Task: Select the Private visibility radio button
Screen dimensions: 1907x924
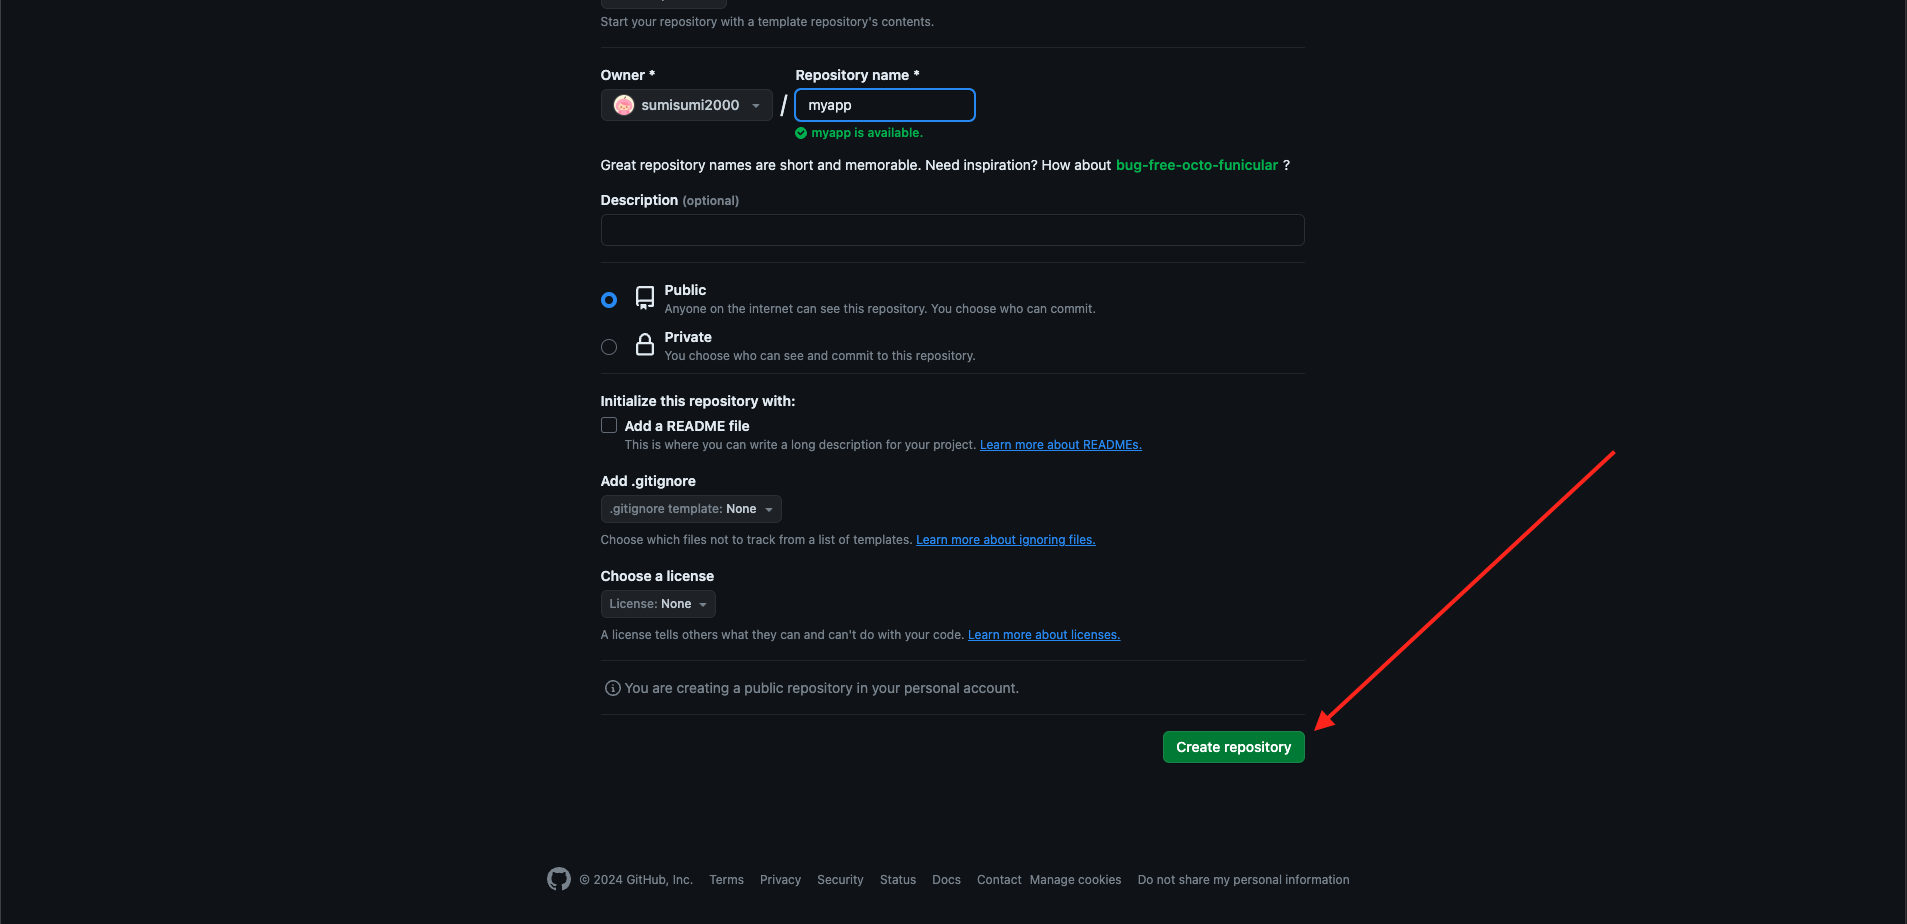Action: [608, 347]
